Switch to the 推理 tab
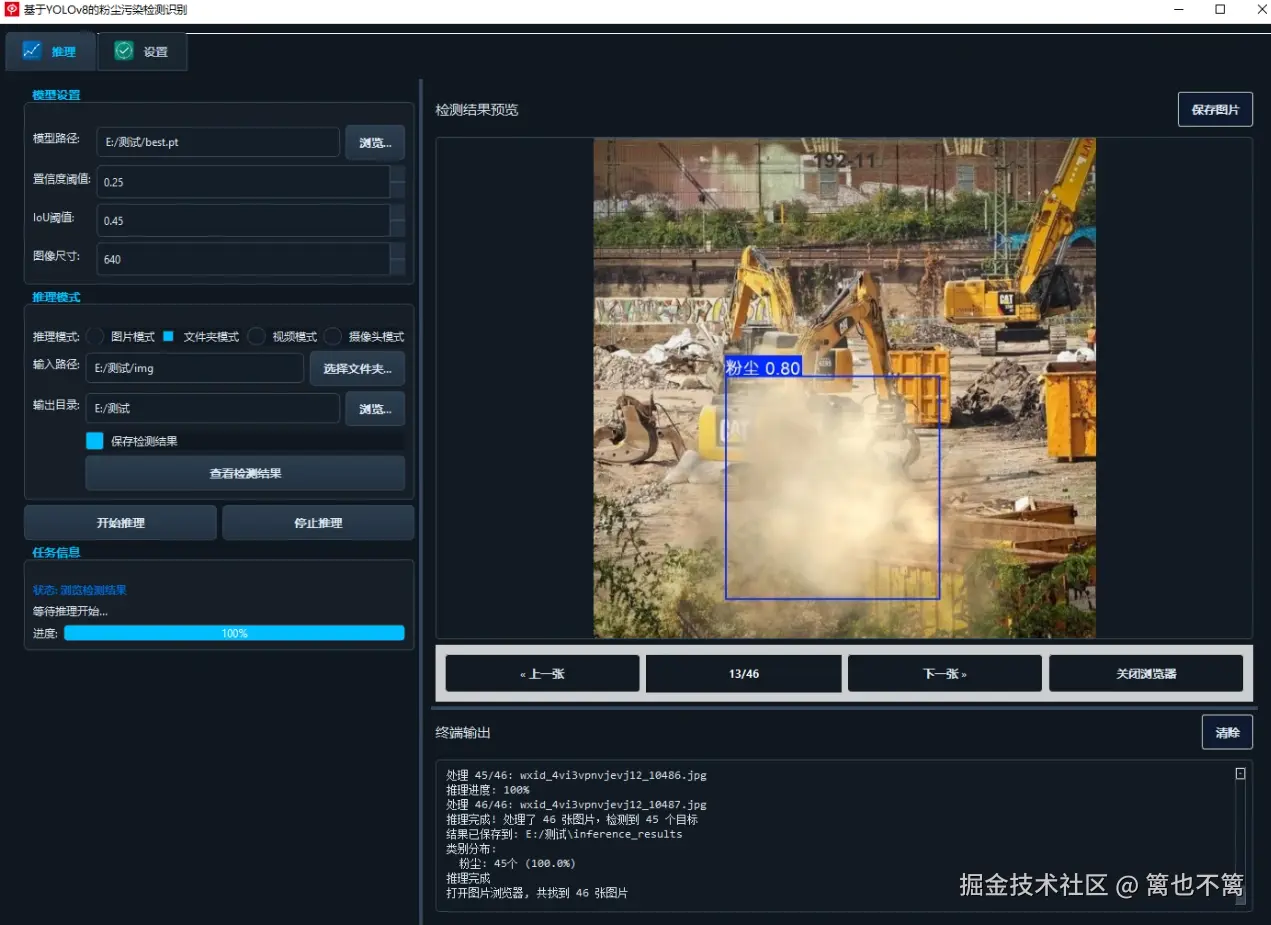 [50, 51]
